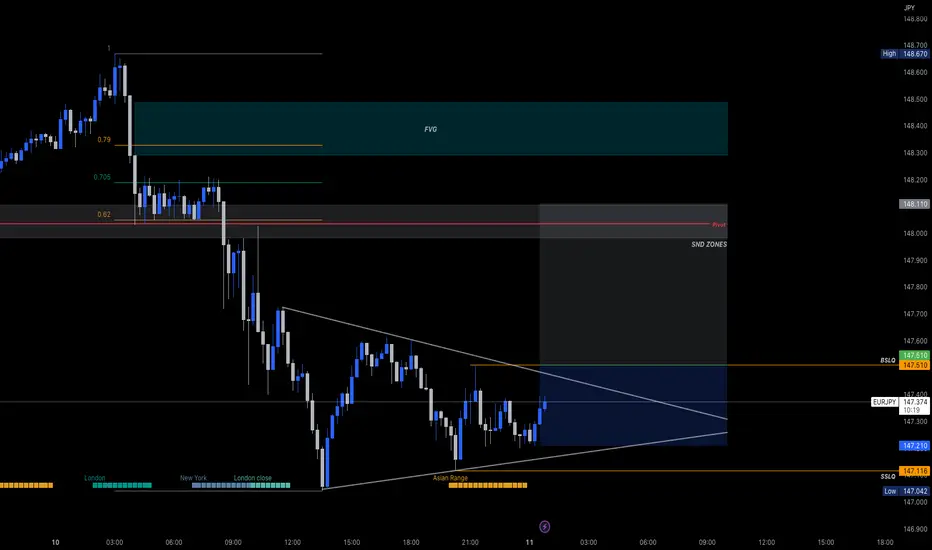Select the London session label
Viewport: 932px width, 550px height.
(x=95, y=478)
